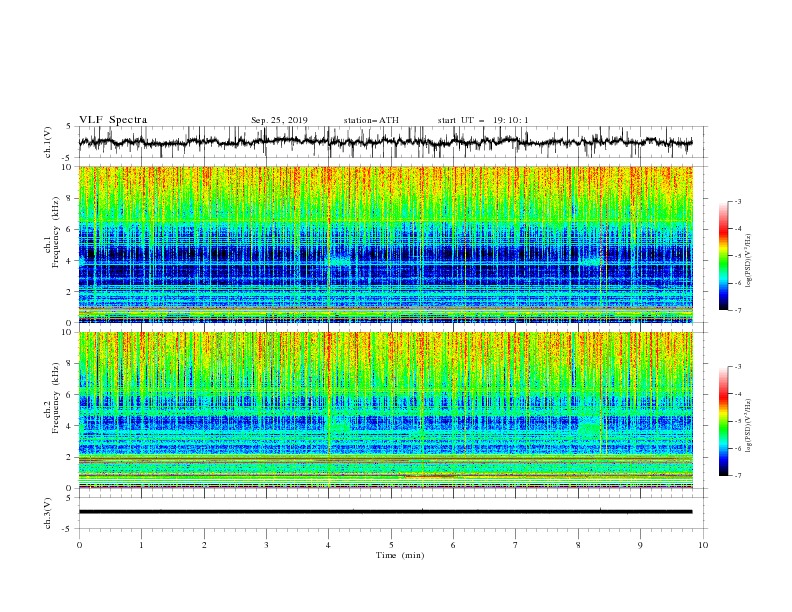Screen dimensions: 792x612
Task: Click the "5" volt tick on ch.1(V) axis
Action: click(x=69, y=127)
